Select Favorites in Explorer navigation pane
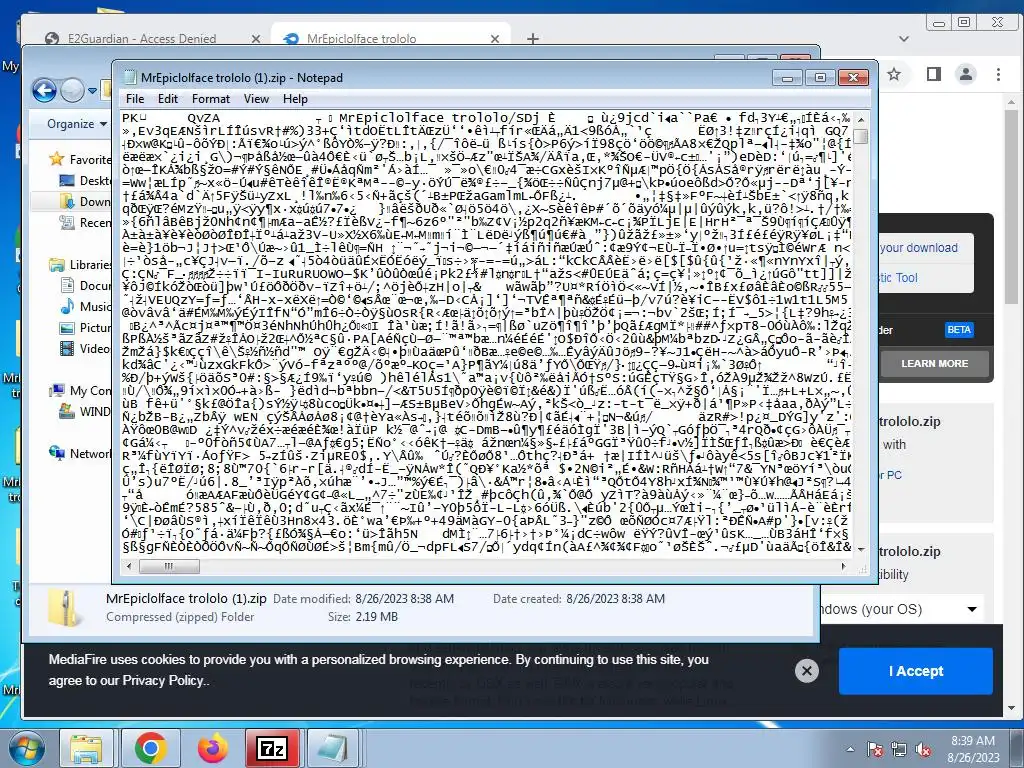This screenshot has height=768, width=1024. (x=81, y=159)
